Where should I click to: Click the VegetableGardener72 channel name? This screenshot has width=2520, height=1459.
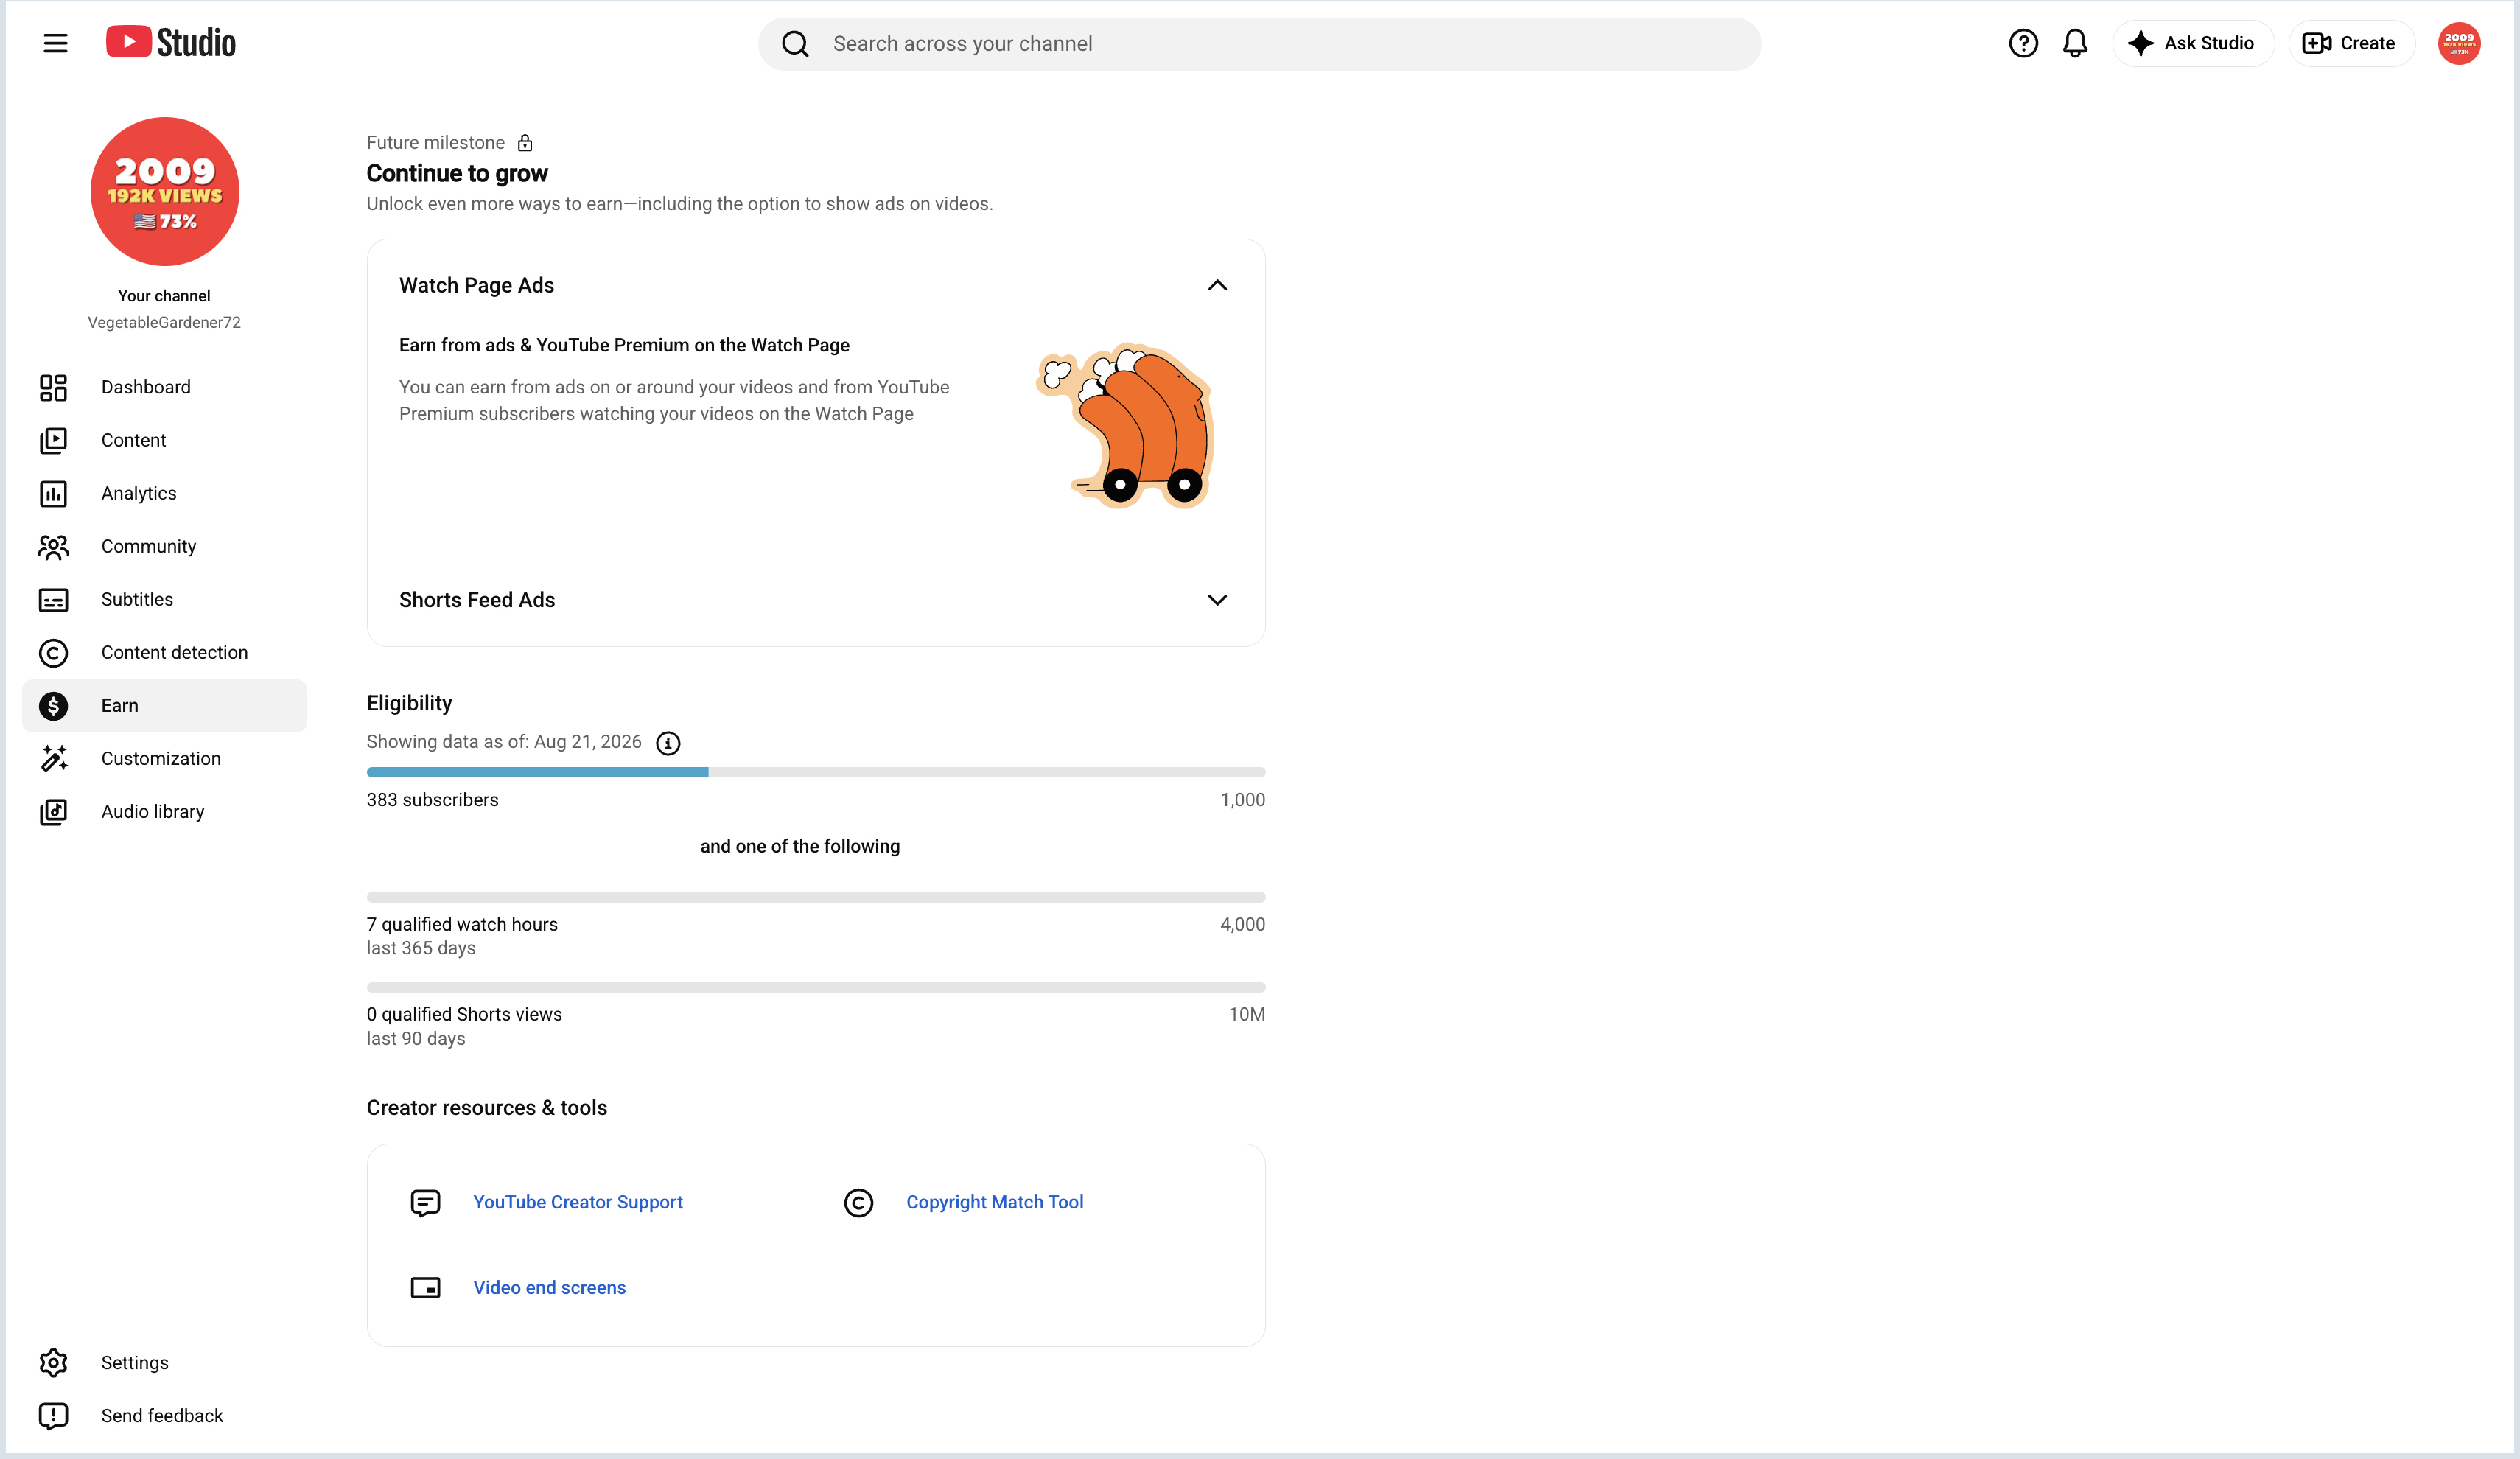[x=164, y=322]
